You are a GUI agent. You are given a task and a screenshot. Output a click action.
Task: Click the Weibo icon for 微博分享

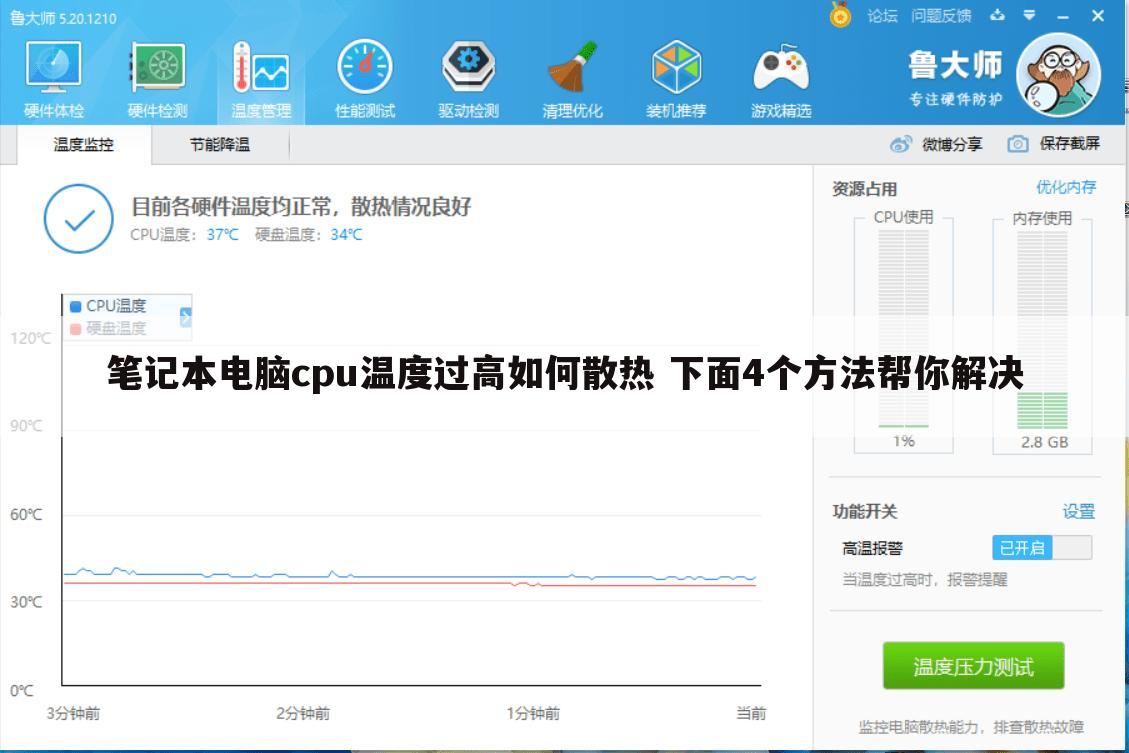(x=901, y=144)
